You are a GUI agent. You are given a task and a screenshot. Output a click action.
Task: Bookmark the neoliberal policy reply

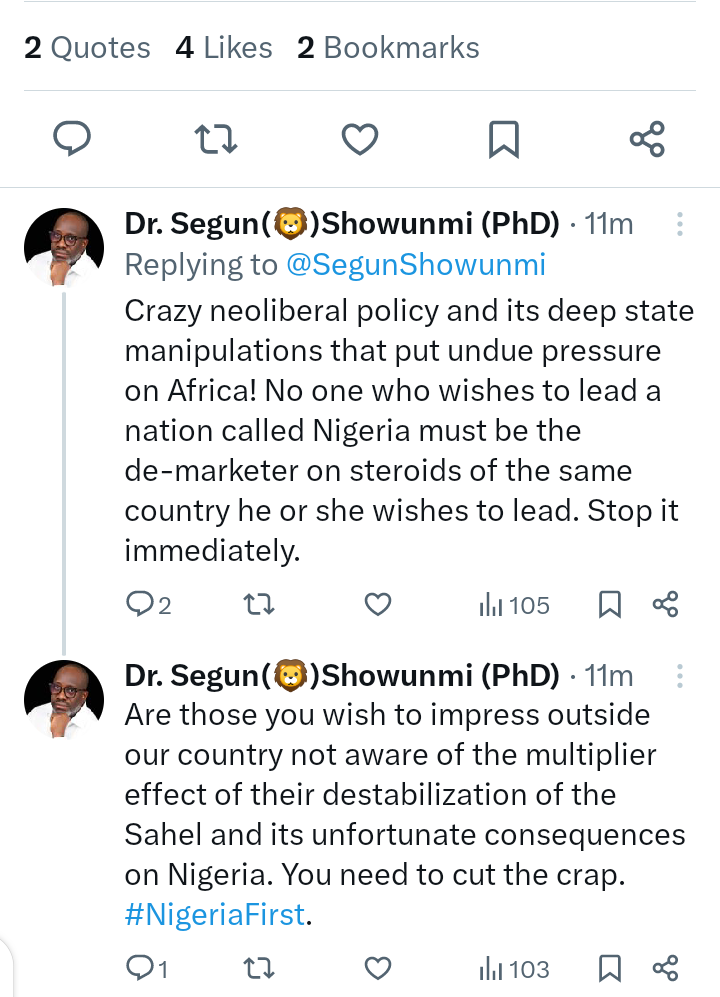(610, 605)
